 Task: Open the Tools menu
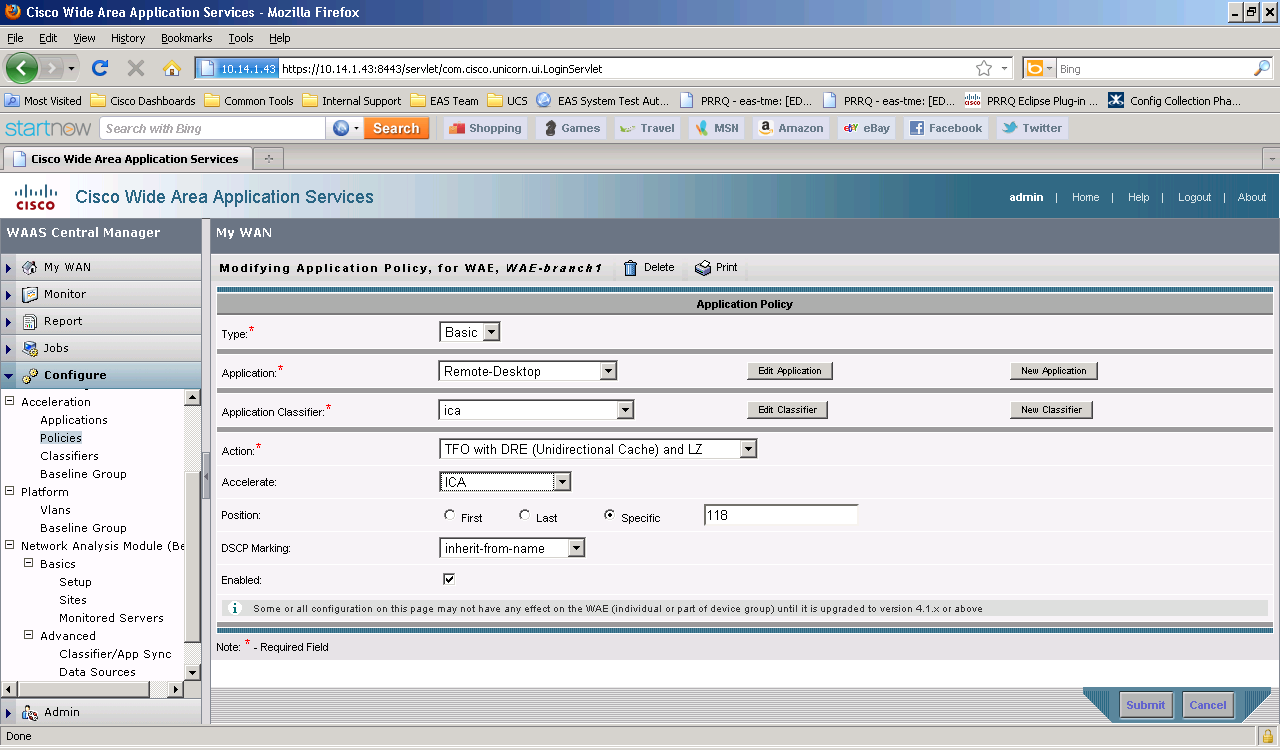pyautogui.click(x=241, y=38)
